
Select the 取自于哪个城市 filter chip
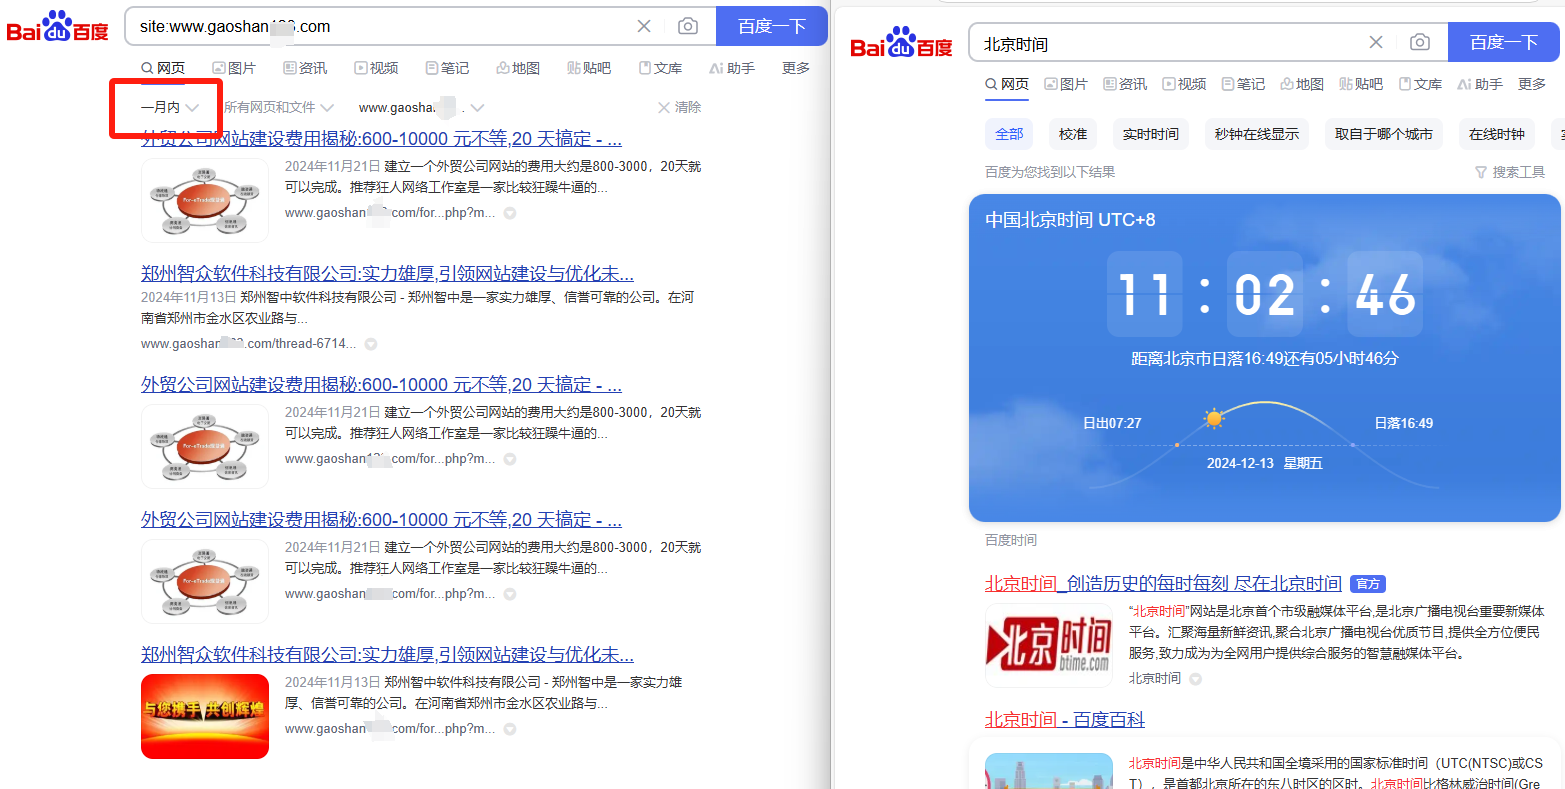tap(1384, 134)
